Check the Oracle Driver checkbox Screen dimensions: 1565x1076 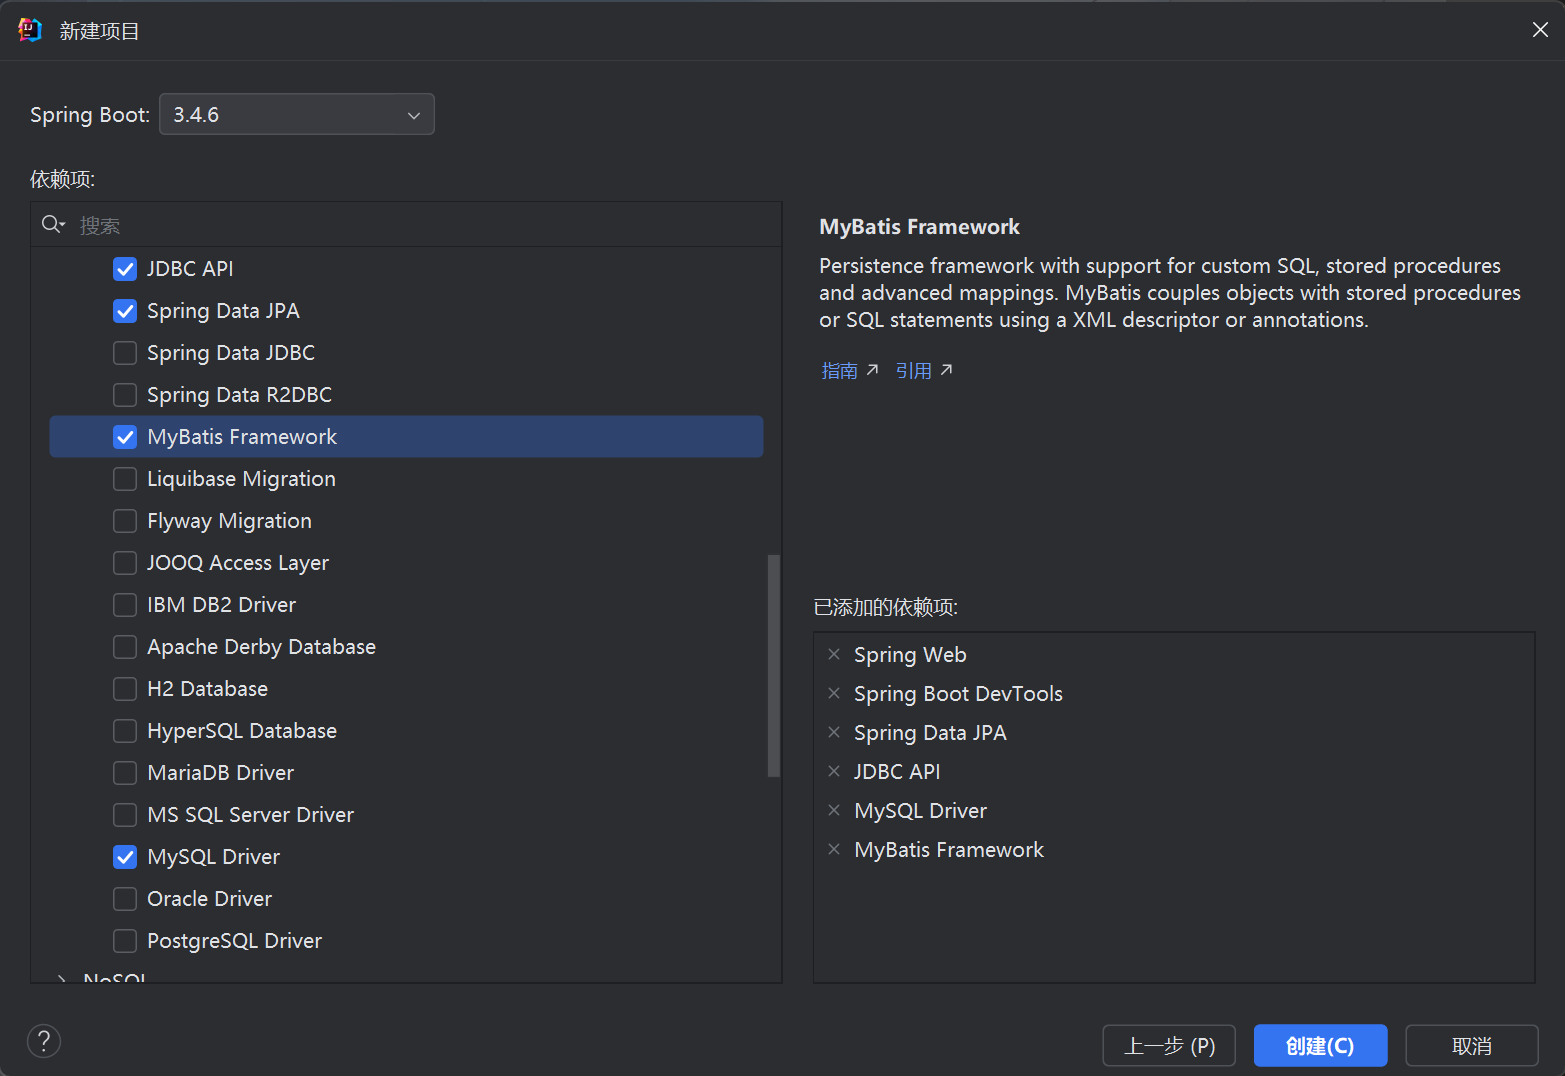click(125, 899)
